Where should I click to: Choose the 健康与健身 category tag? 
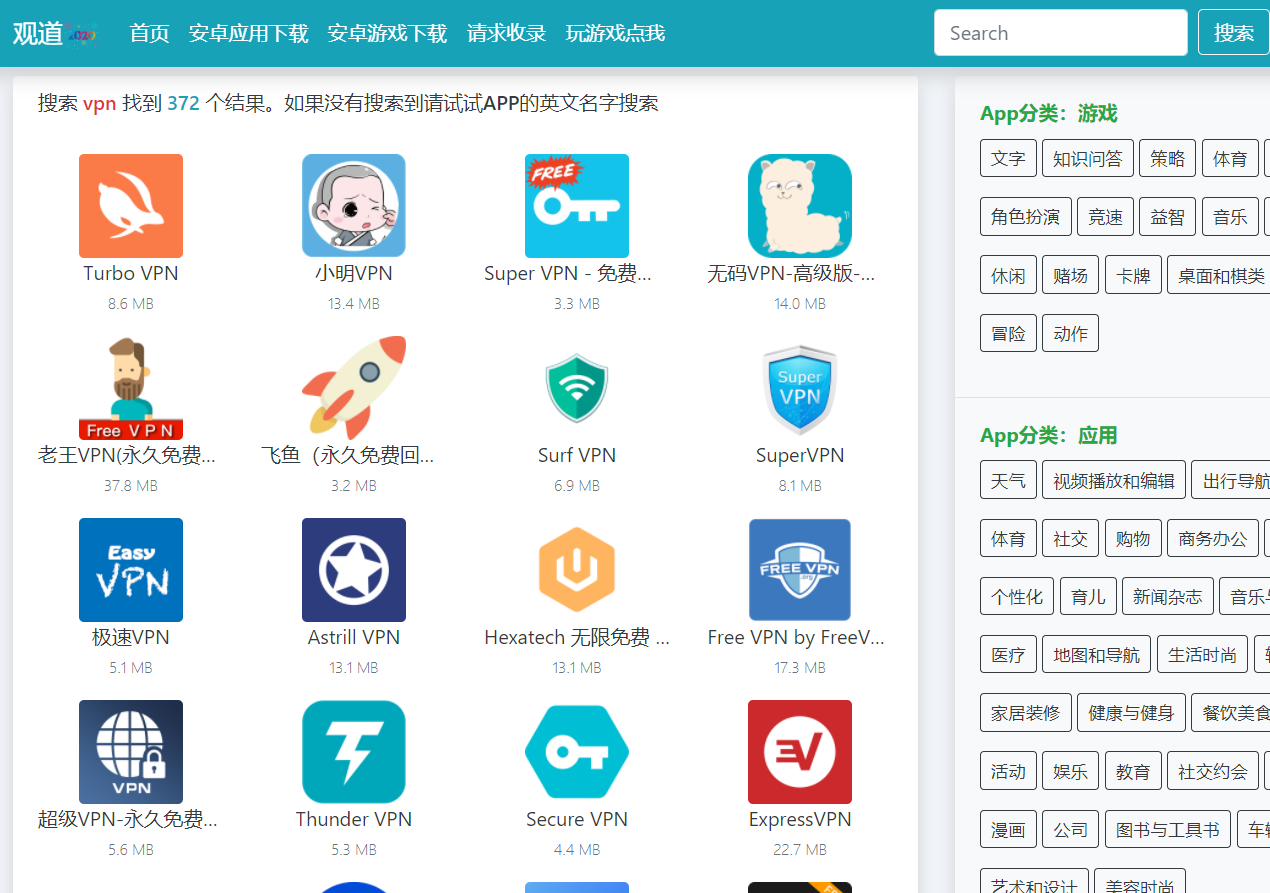1132,713
